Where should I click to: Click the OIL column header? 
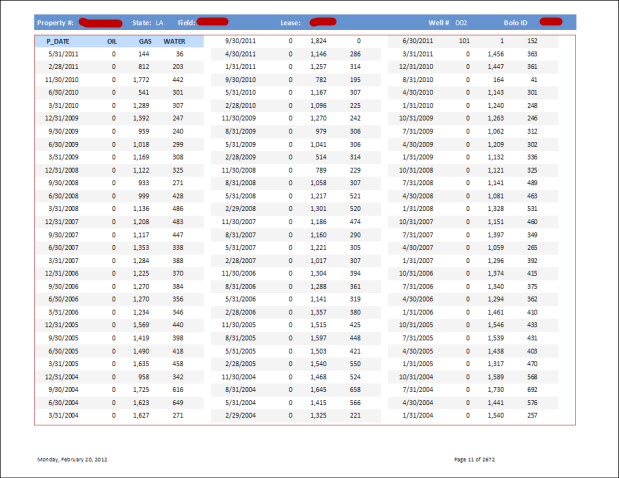point(112,41)
